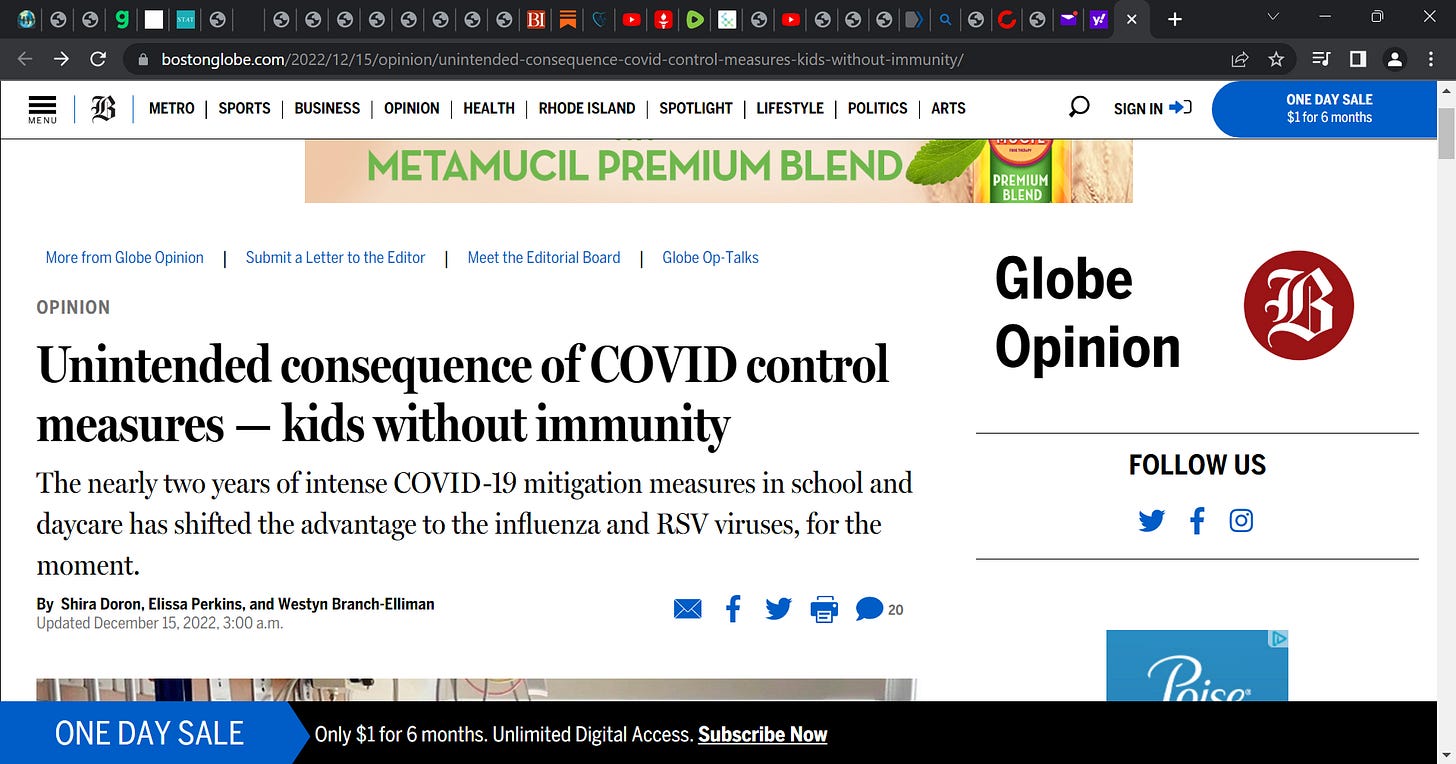View site info via the lock icon
Image resolution: width=1456 pixels, height=764 pixels.
tap(142, 59)
